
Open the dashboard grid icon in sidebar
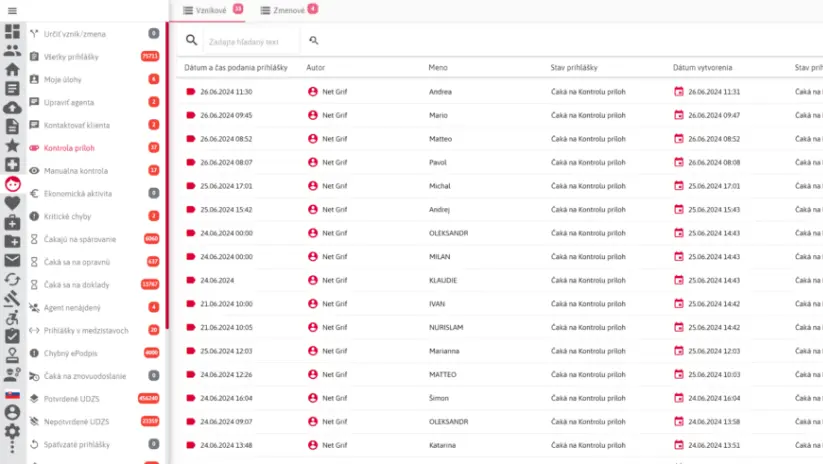(x=12, y=31)
